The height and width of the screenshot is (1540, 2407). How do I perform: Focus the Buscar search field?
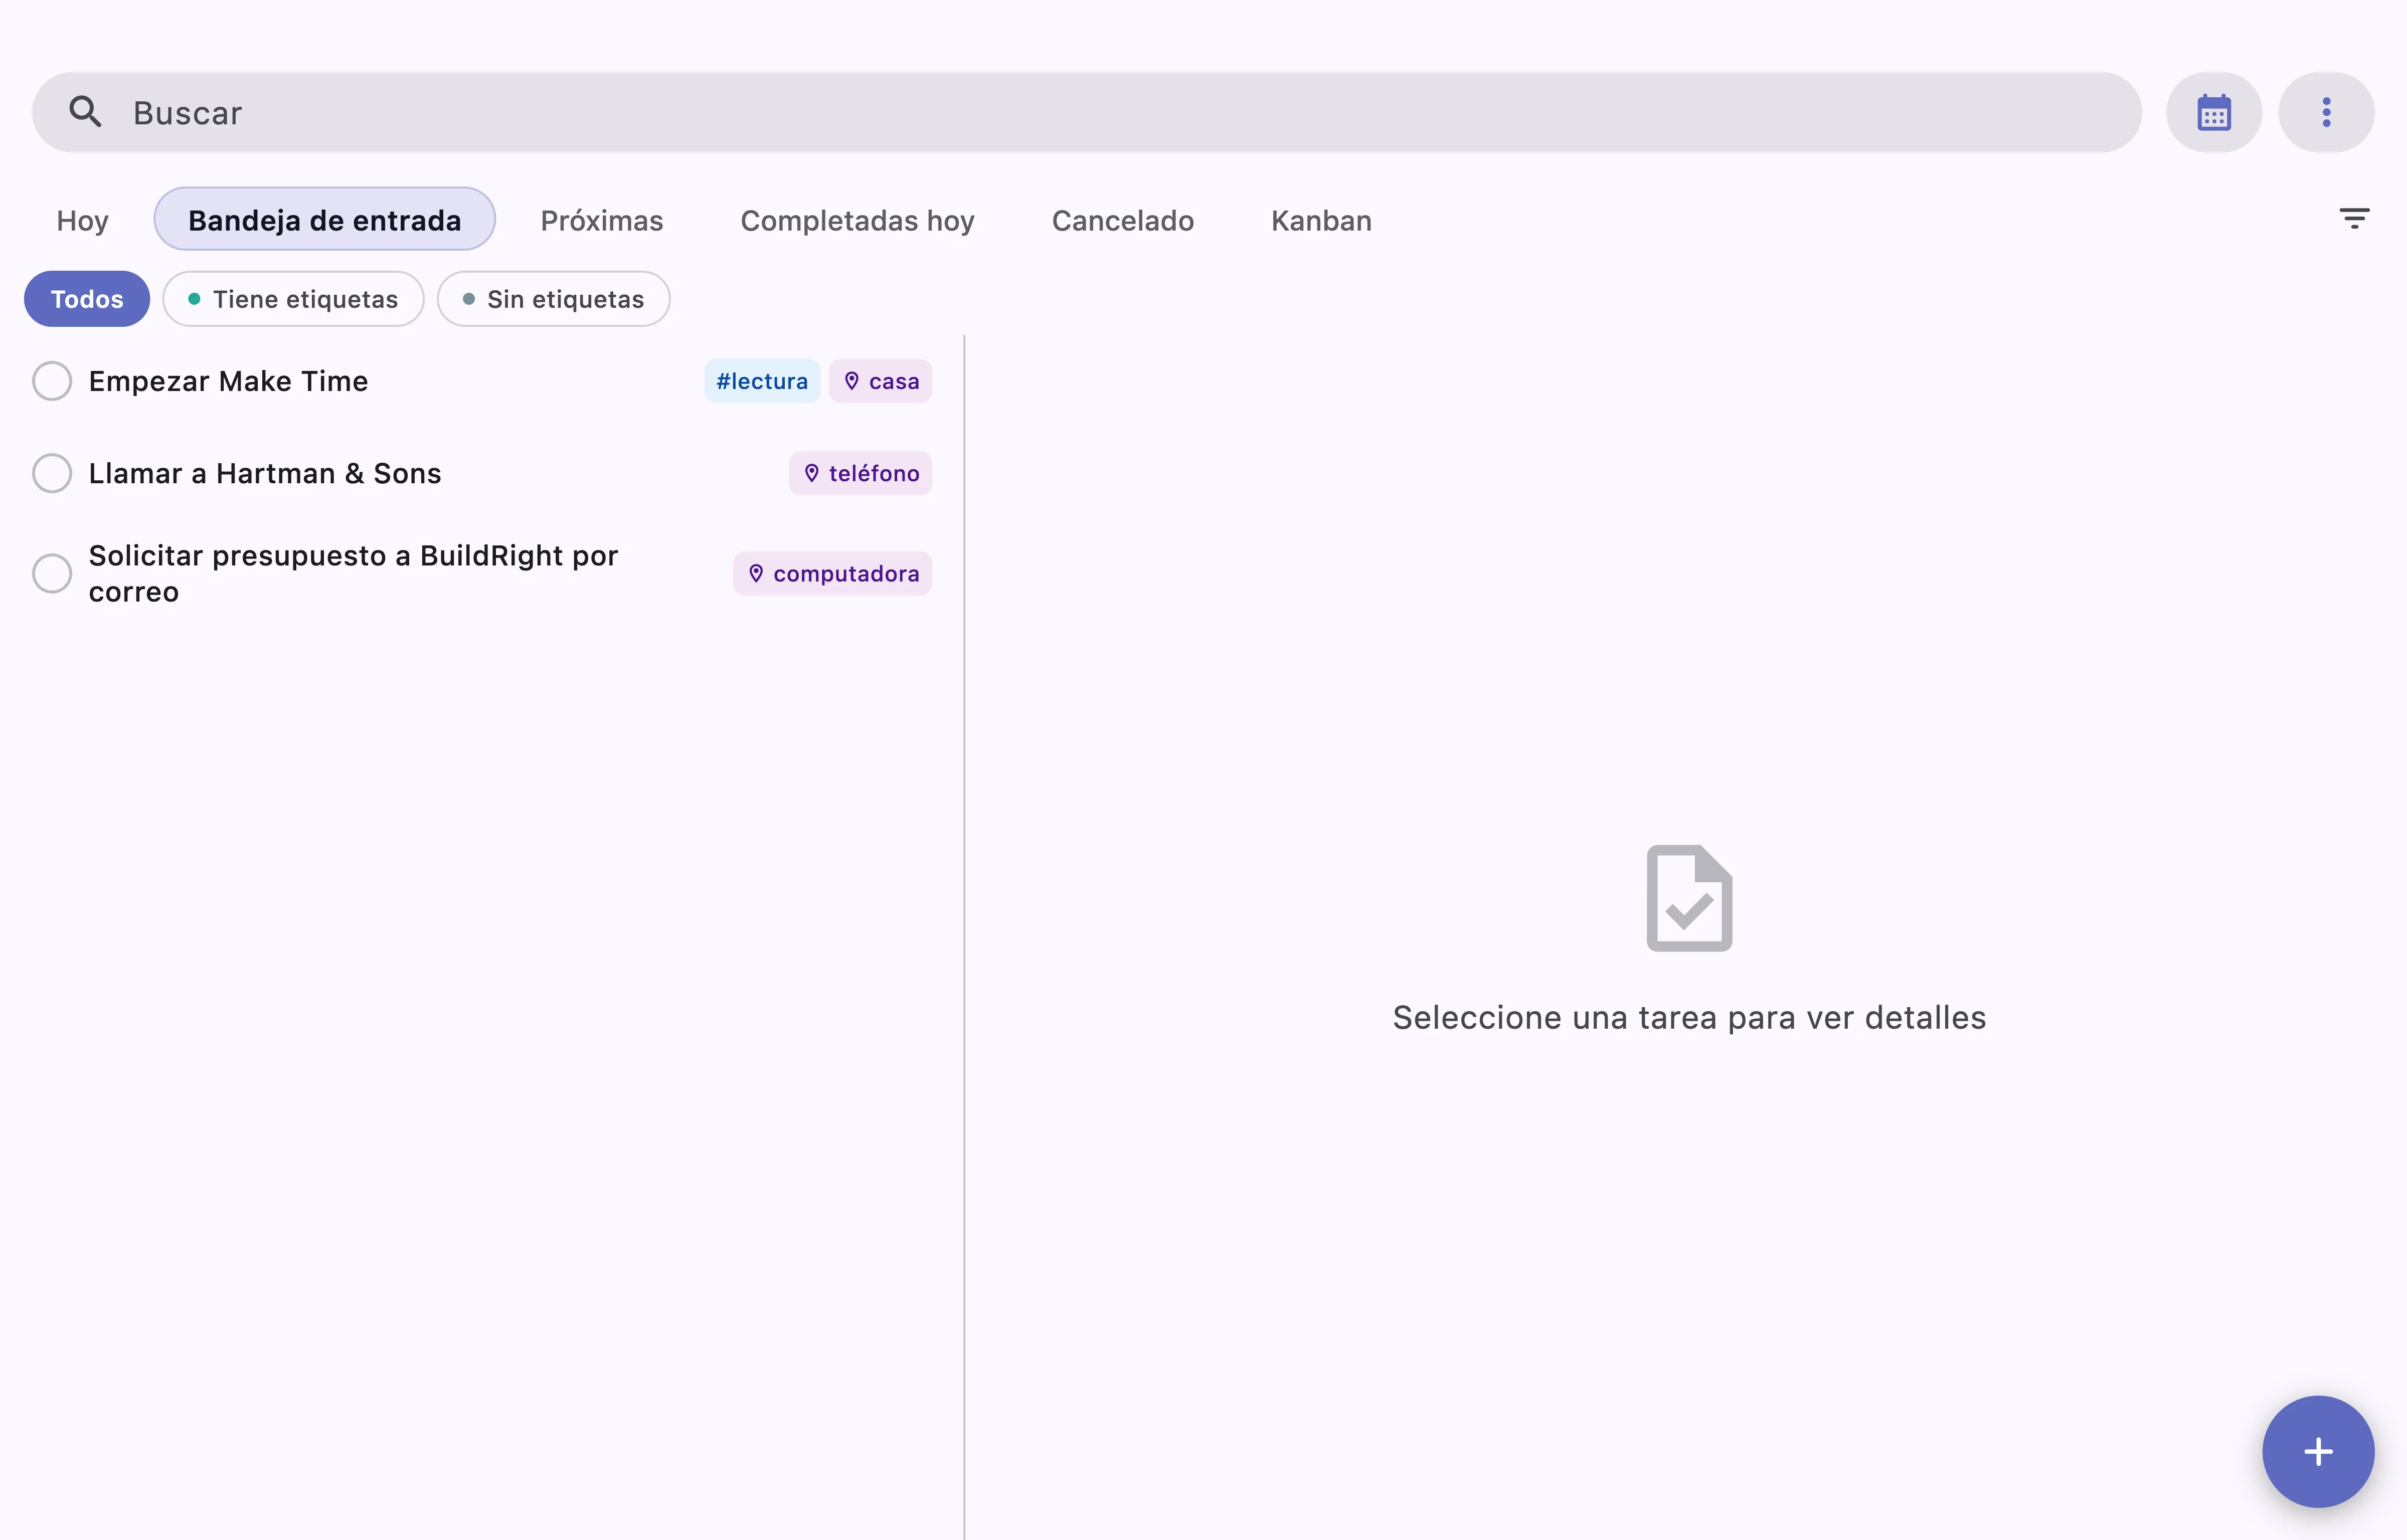pyautogui.click(x=1086, y=112)
